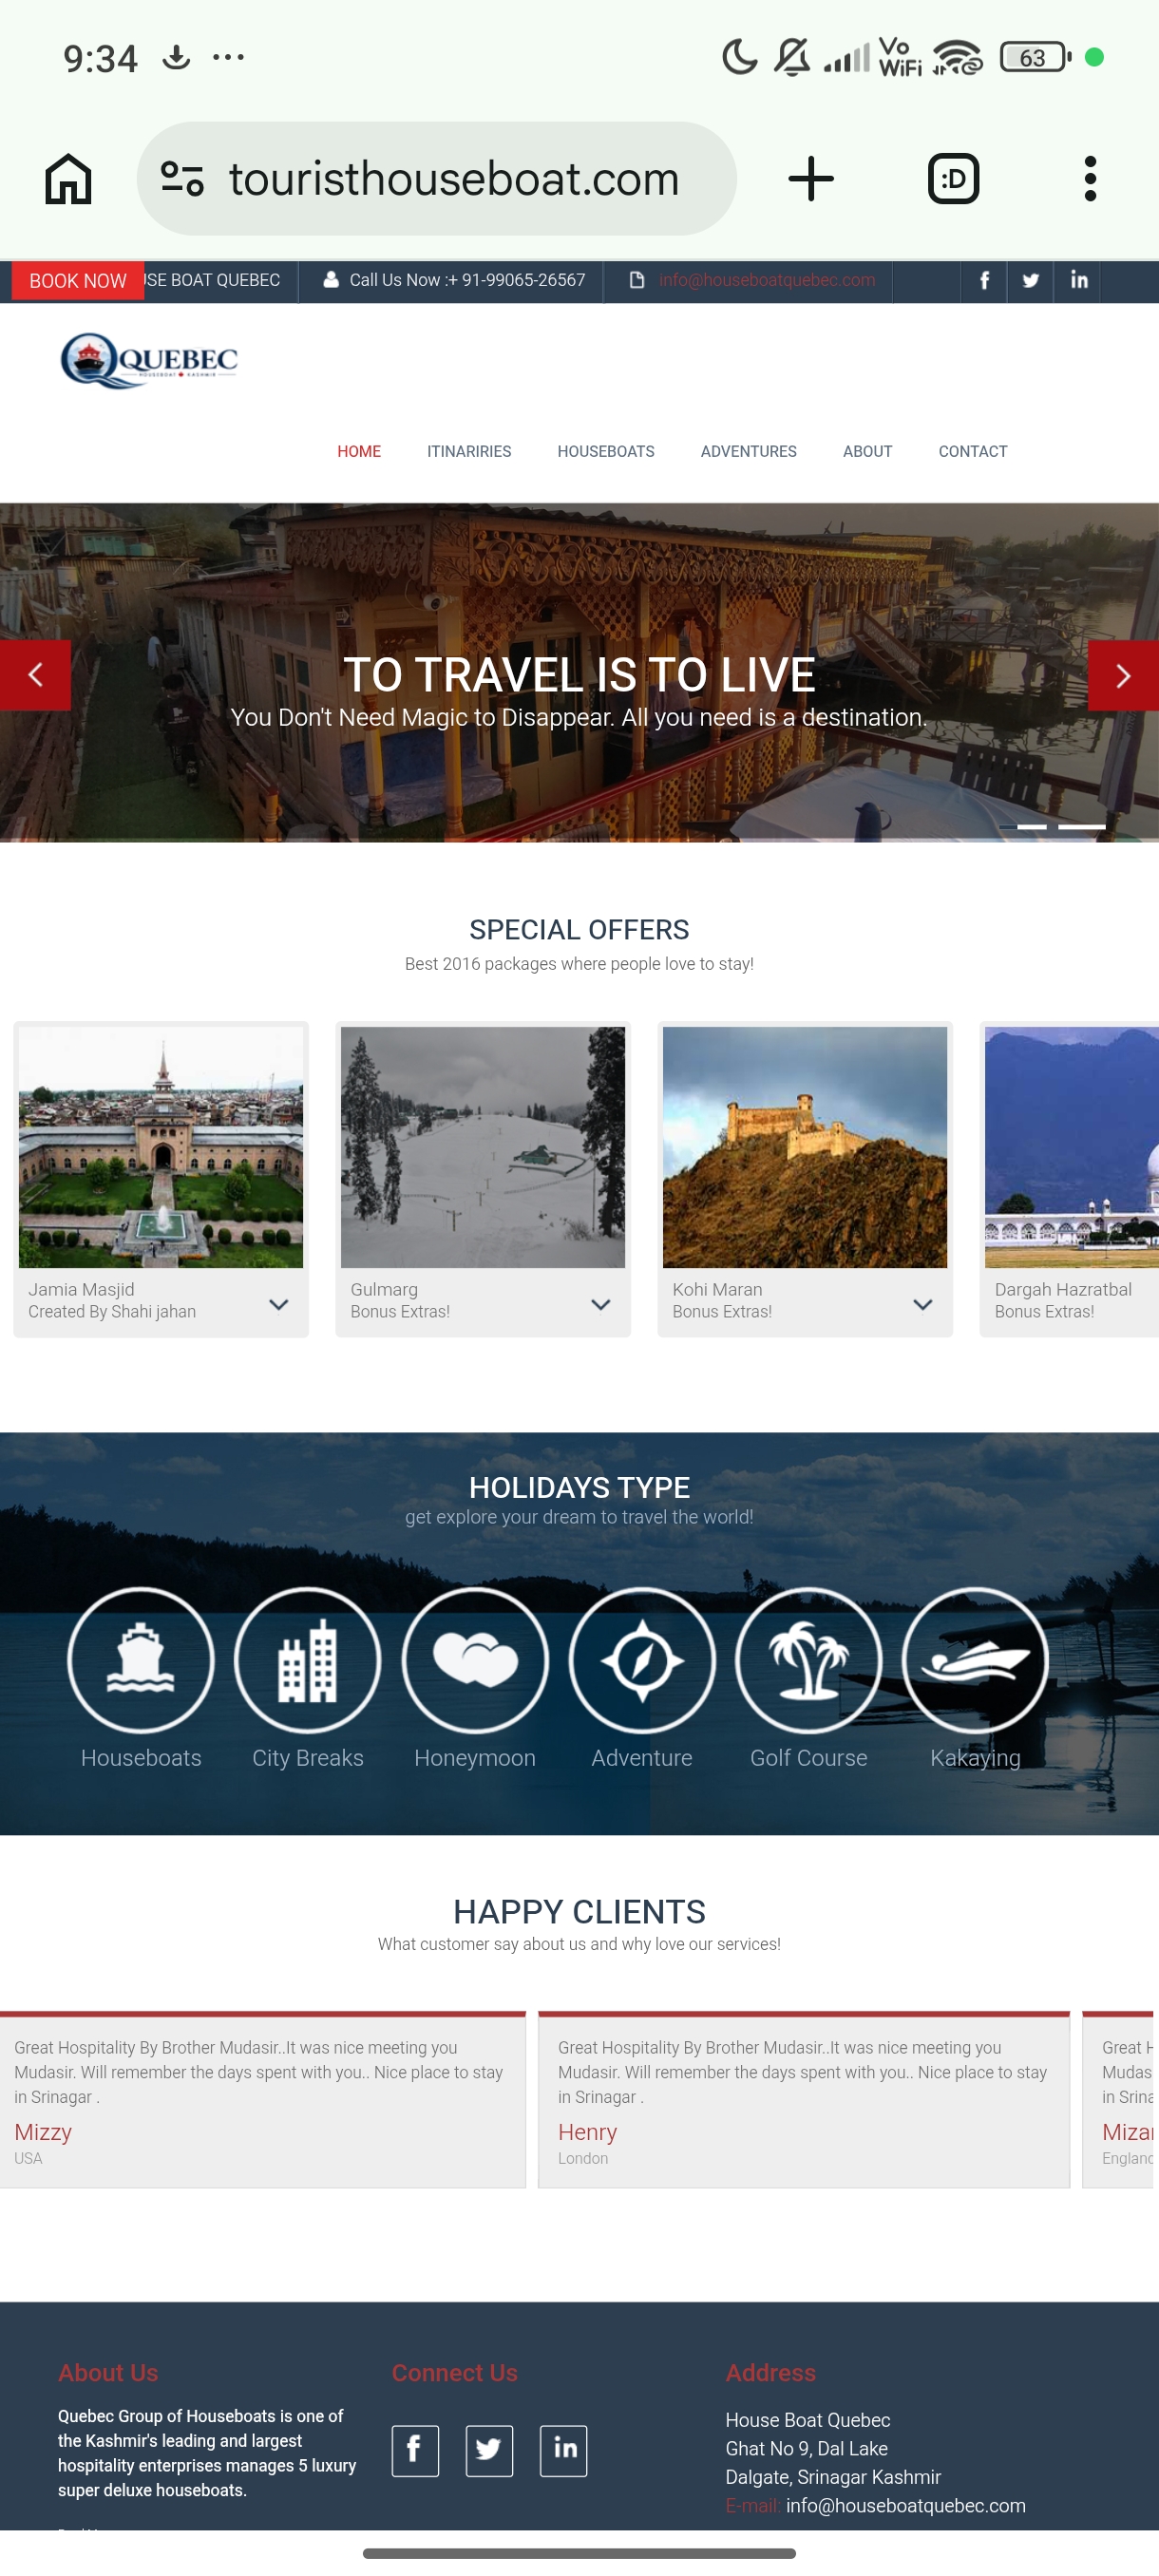
Task: Expand the Gulmarg offer chevron
Action: tap(601, 1304)
